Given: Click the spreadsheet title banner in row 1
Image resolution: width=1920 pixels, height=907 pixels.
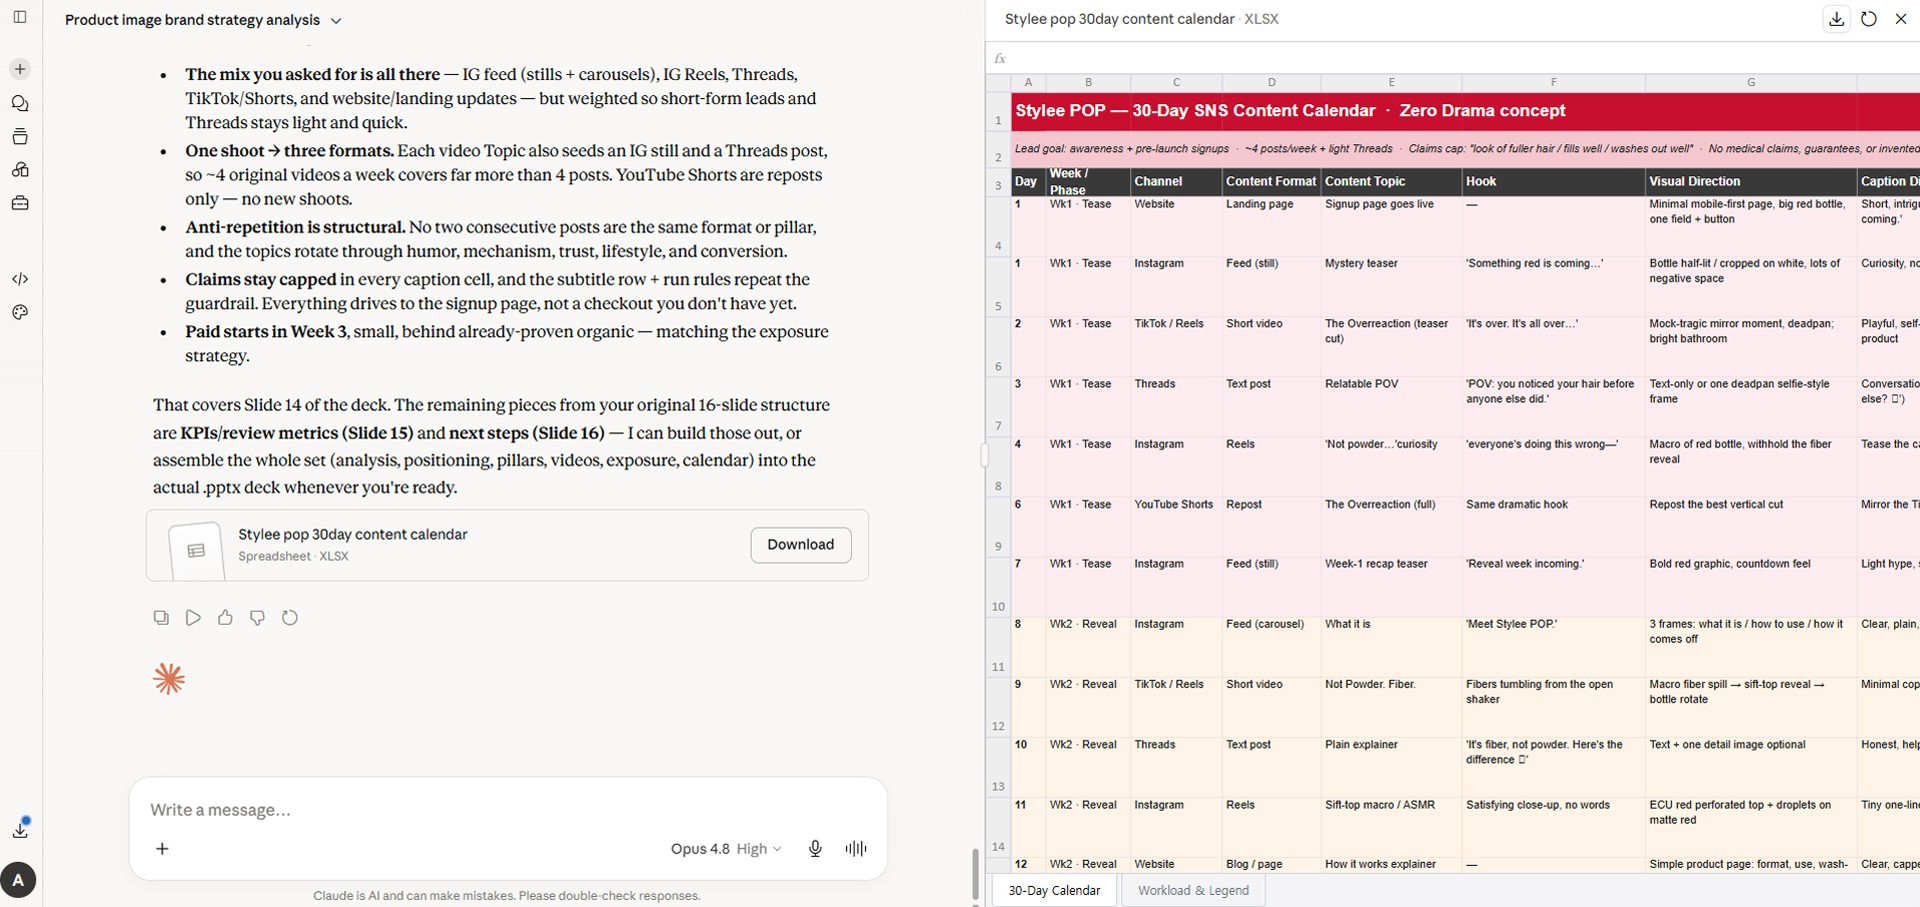Looking at the screenshot, I should point(1465,111).
